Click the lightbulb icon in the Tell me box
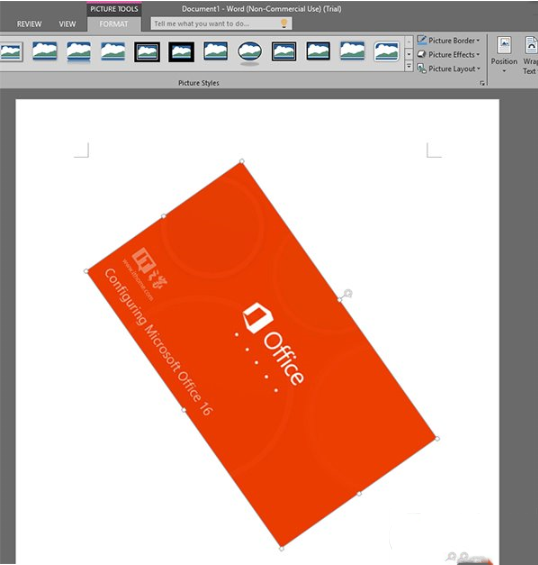The height and width of the screenshot is (565, 538). 284,23
